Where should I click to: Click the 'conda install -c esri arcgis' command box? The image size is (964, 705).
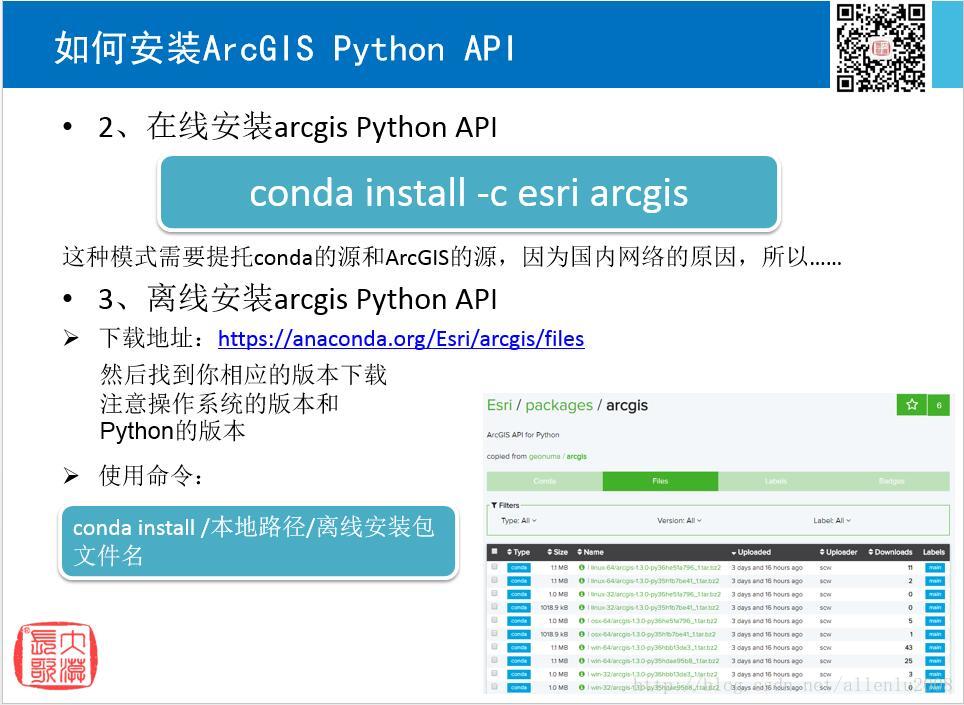(x=469, y=193)
